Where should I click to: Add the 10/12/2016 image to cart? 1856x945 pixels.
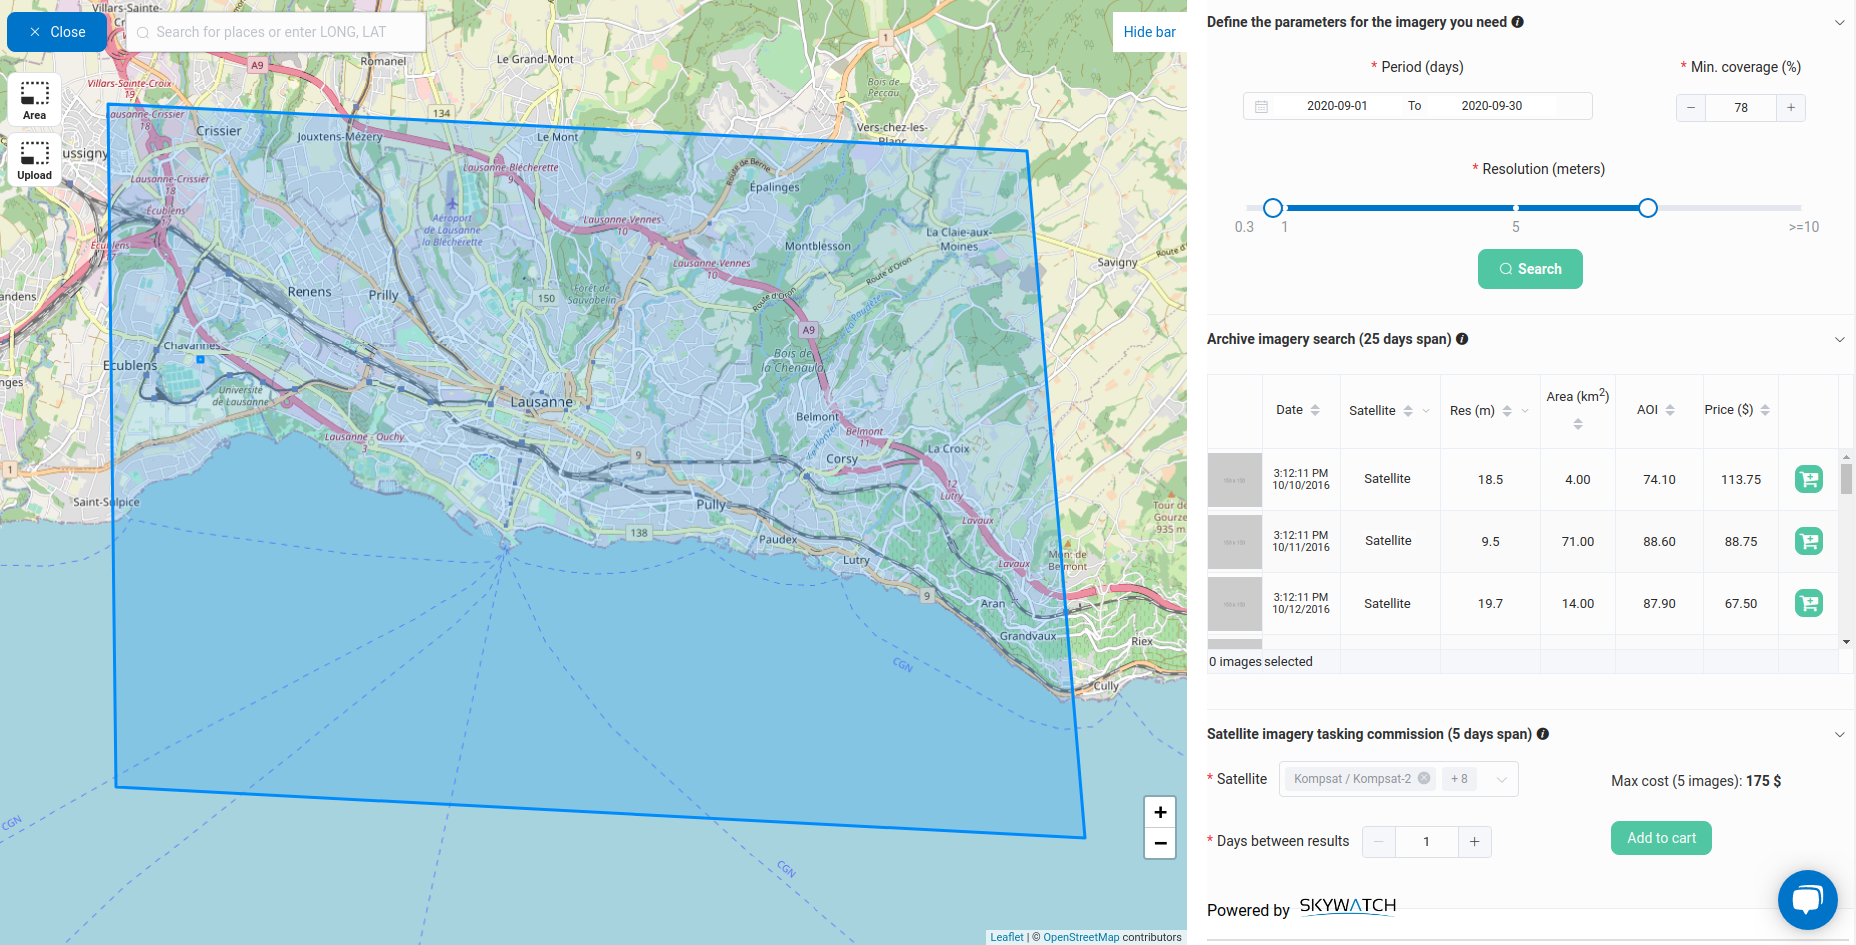1808,604
